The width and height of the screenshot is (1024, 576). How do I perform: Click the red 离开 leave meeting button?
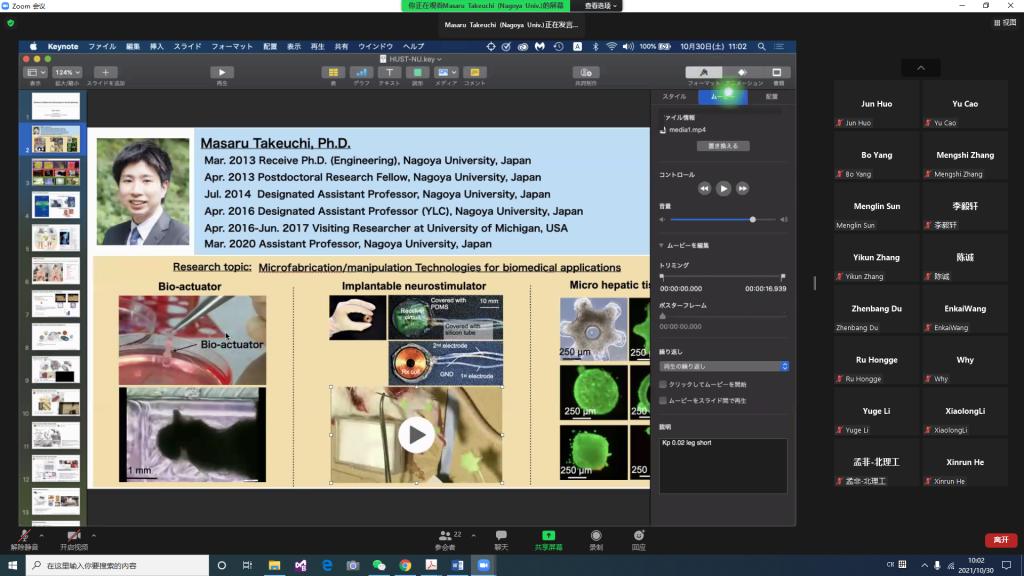tap(1000, 540)
